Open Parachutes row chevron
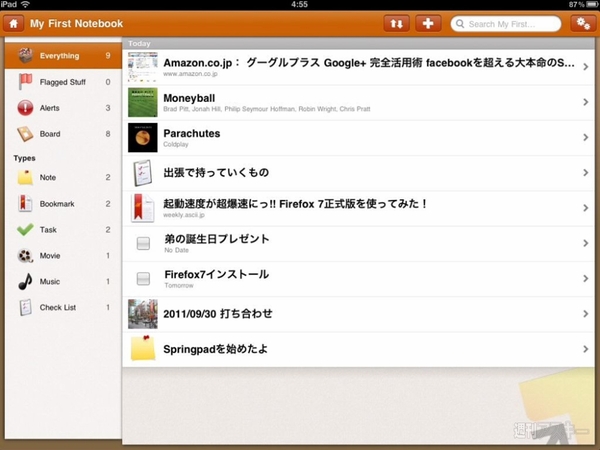Viewport: 600px width, 450px height. pyautogui.click(x=585, y=137)
